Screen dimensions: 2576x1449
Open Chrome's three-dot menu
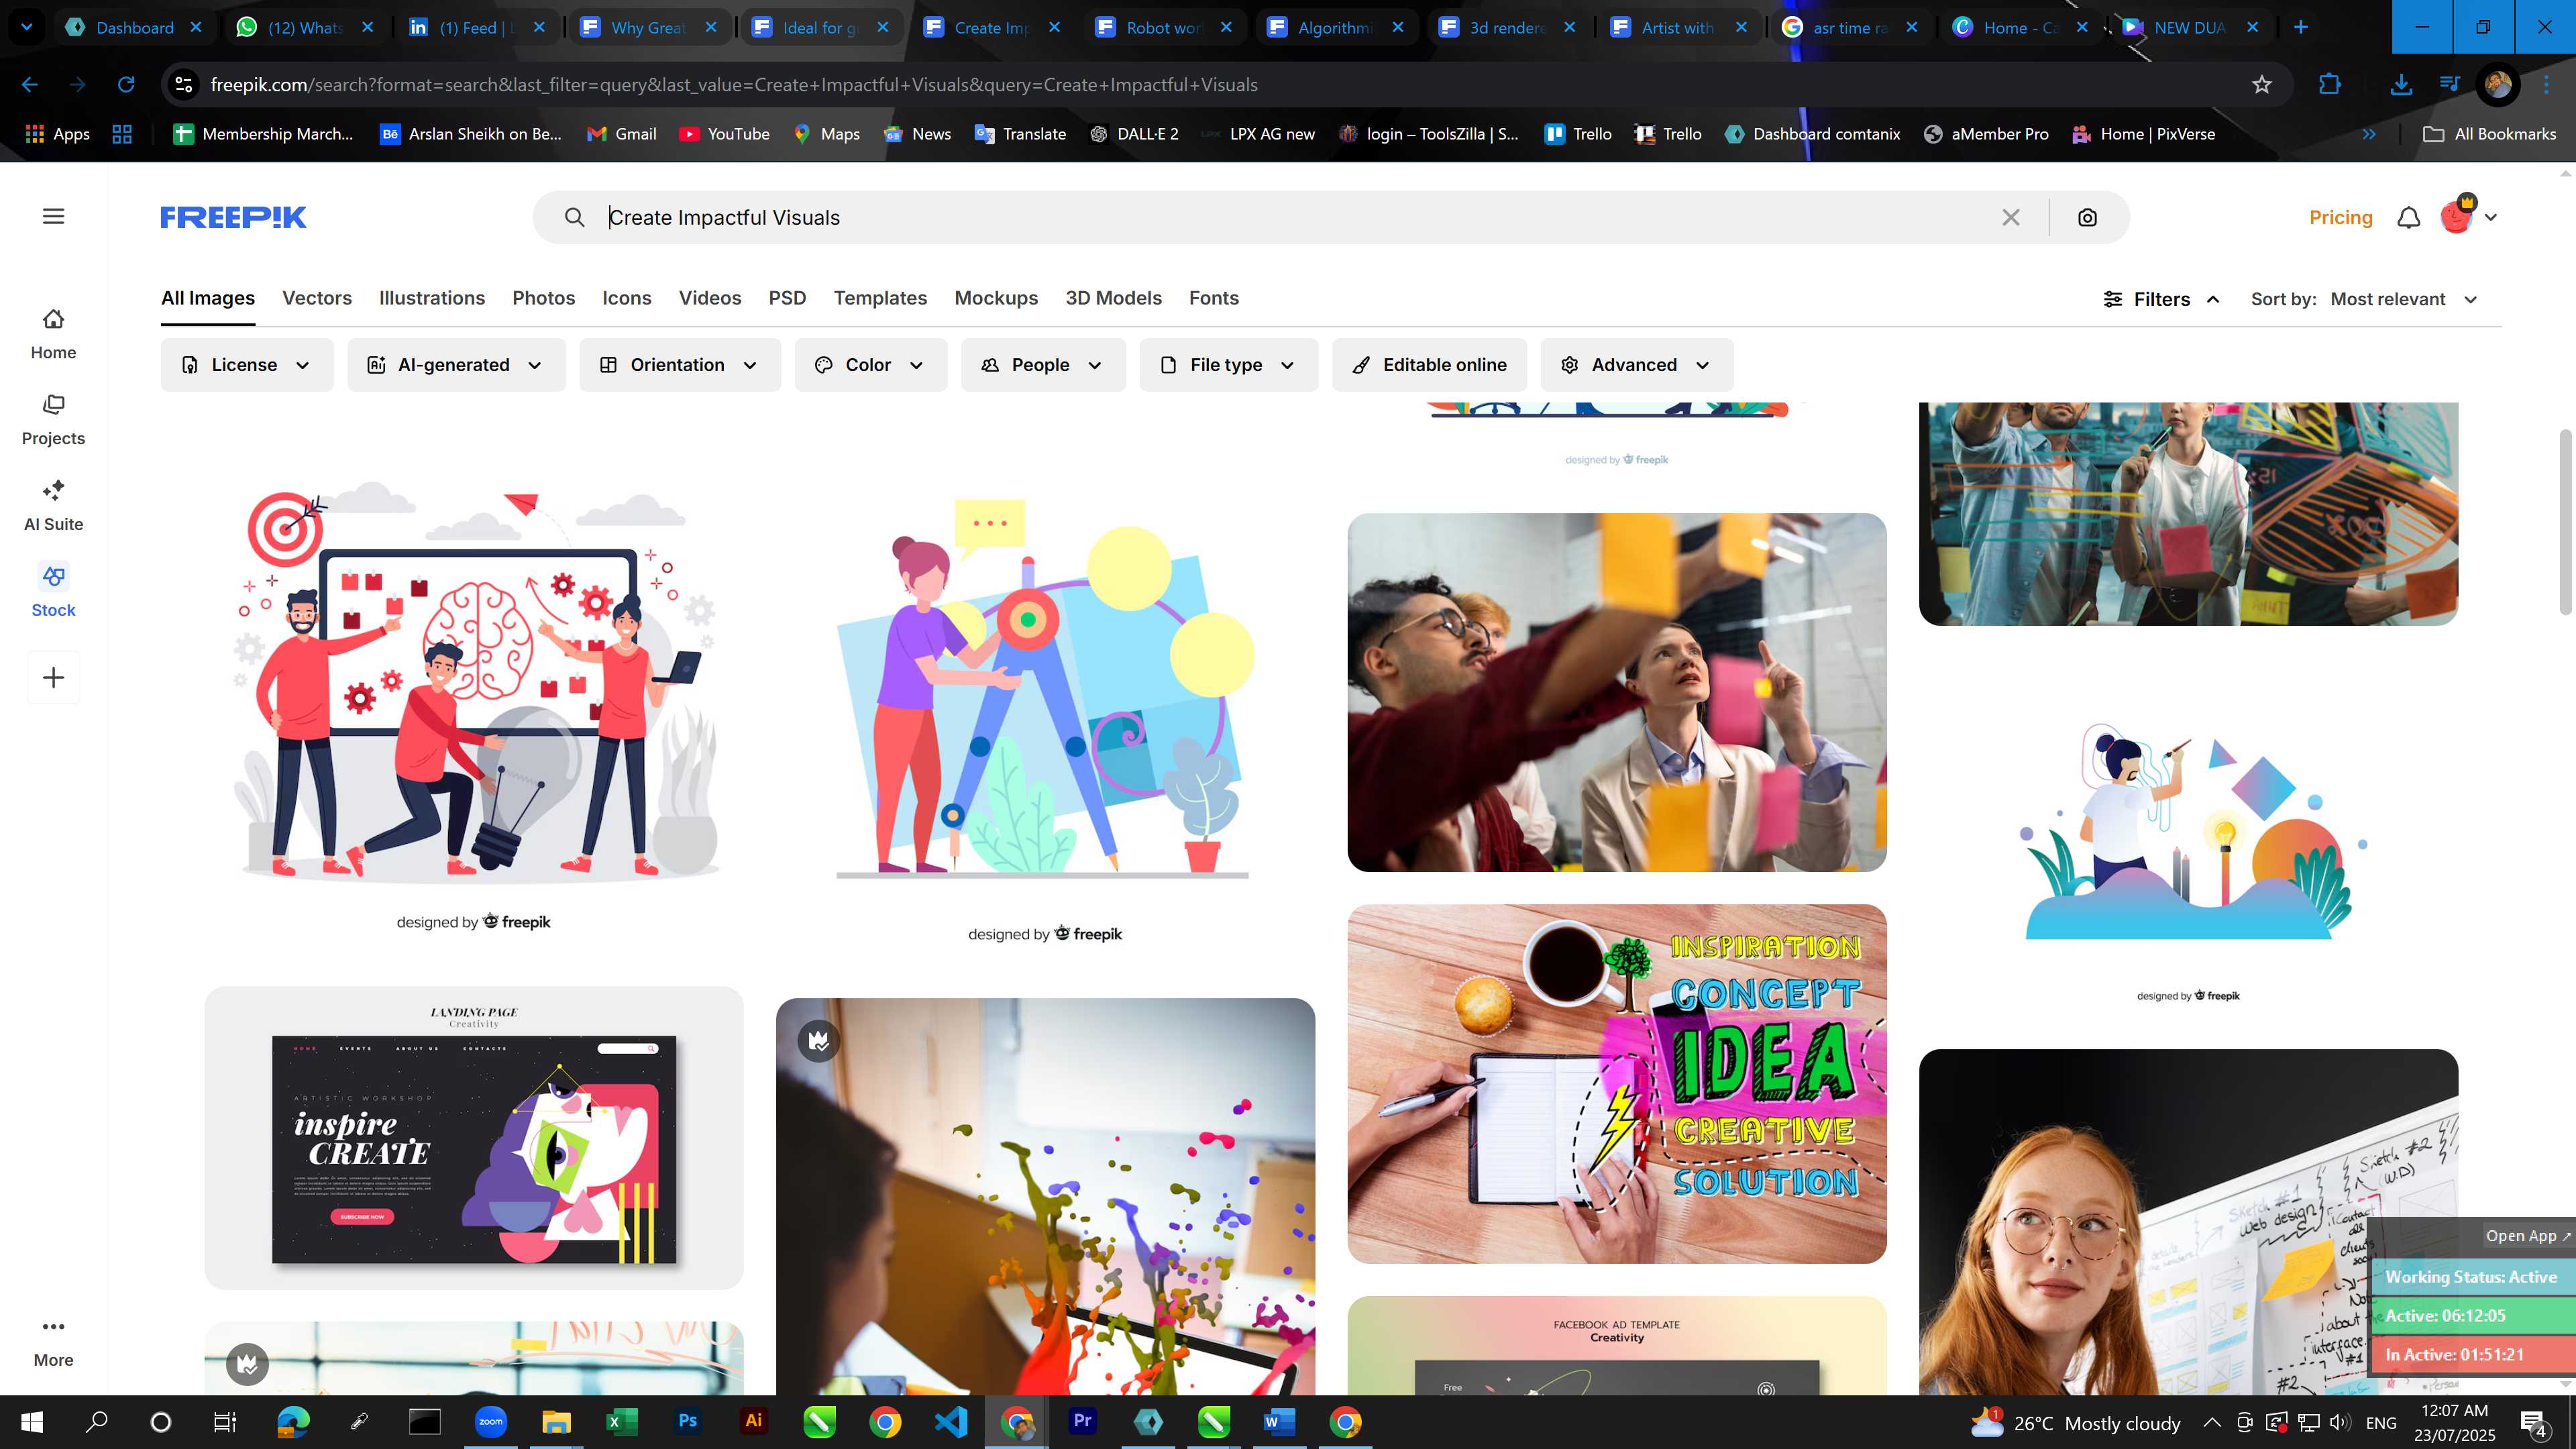[2547, 85]
